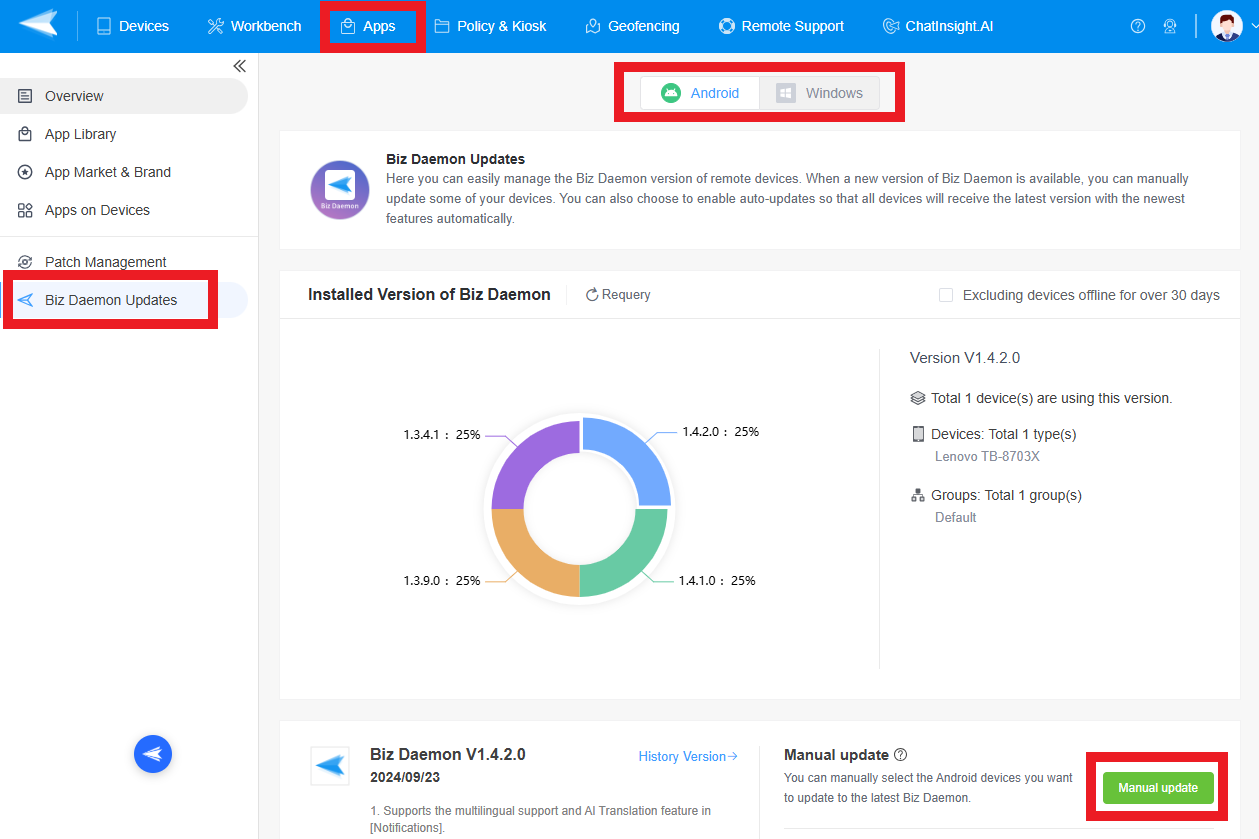Open Biz Daemon Updates in sidebar

110,298
